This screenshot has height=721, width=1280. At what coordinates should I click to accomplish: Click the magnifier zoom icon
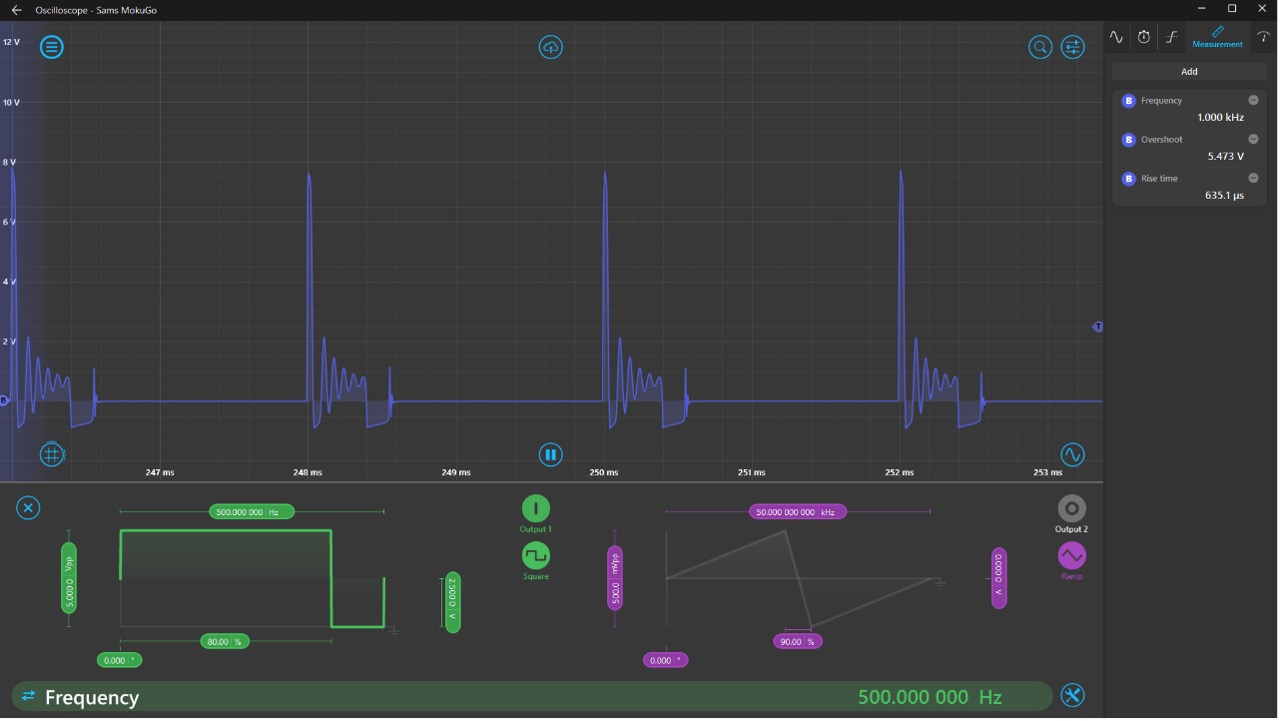[1040, 47]
